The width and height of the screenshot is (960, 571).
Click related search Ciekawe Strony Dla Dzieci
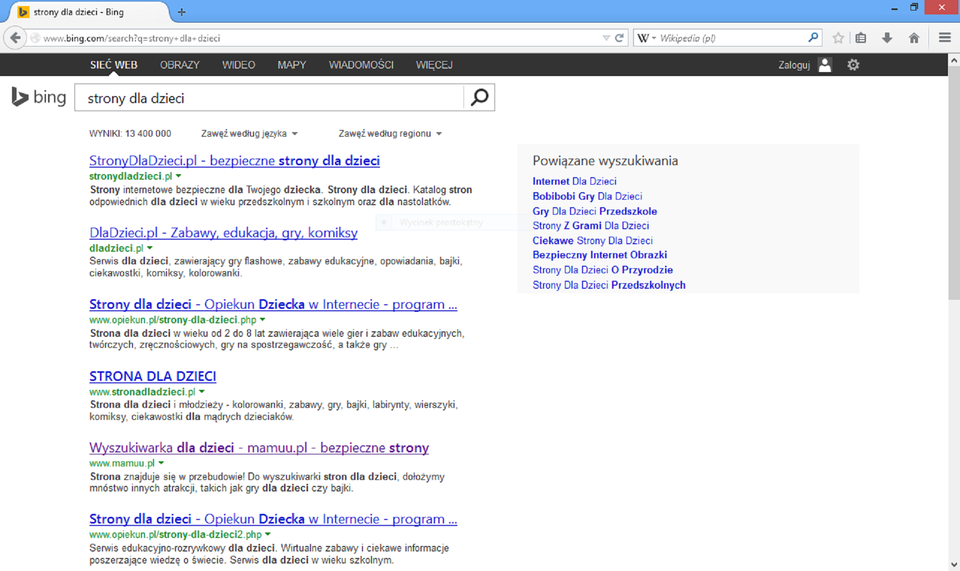tap(592, 241)
